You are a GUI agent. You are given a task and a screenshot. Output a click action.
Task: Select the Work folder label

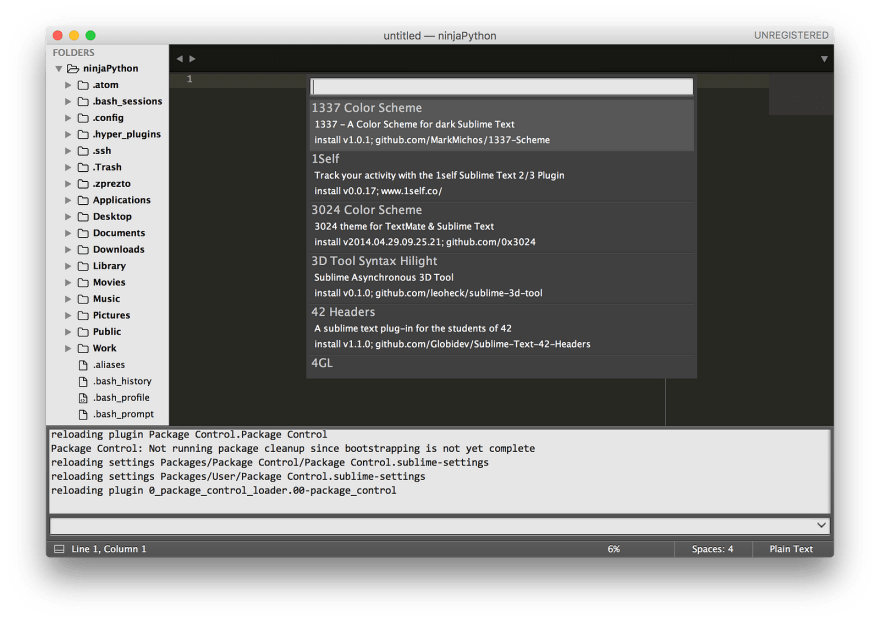pos(104,348)
